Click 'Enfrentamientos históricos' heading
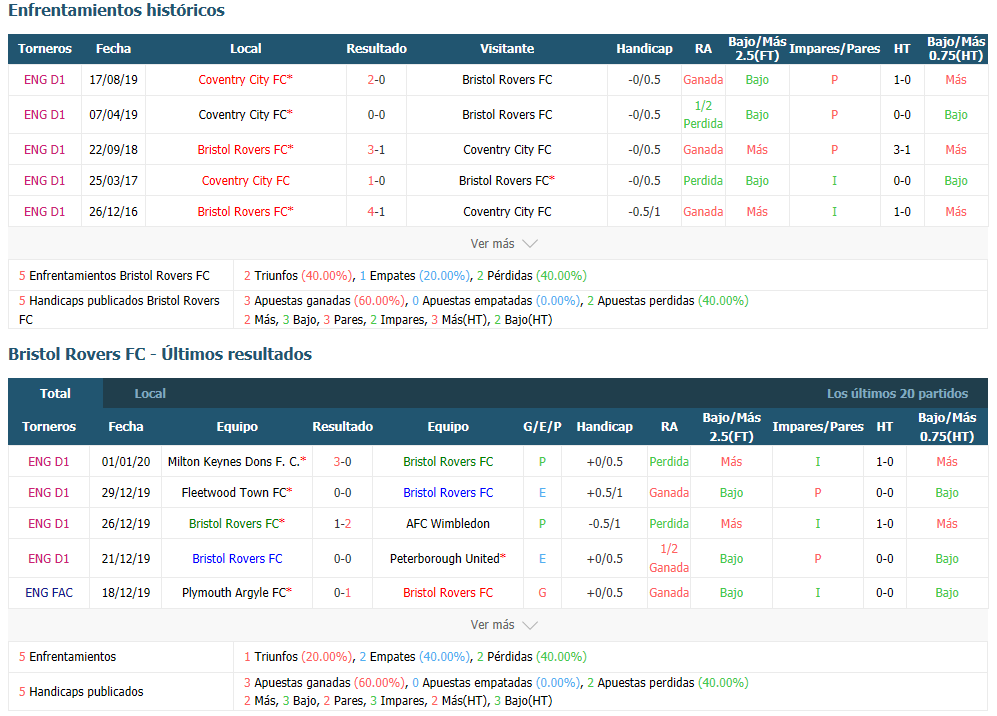This screenshot has height=716, width=997. (x=116, y=10)
